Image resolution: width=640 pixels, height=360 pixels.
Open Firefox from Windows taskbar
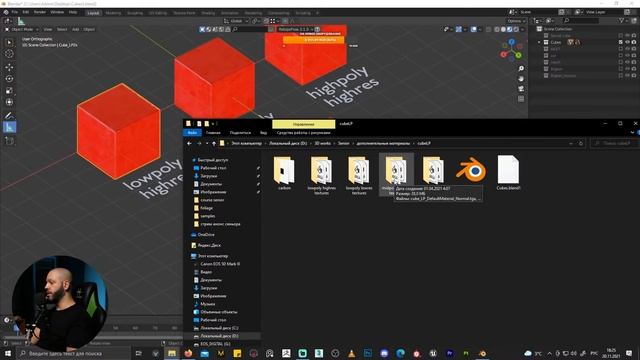[x=188, y=353]
